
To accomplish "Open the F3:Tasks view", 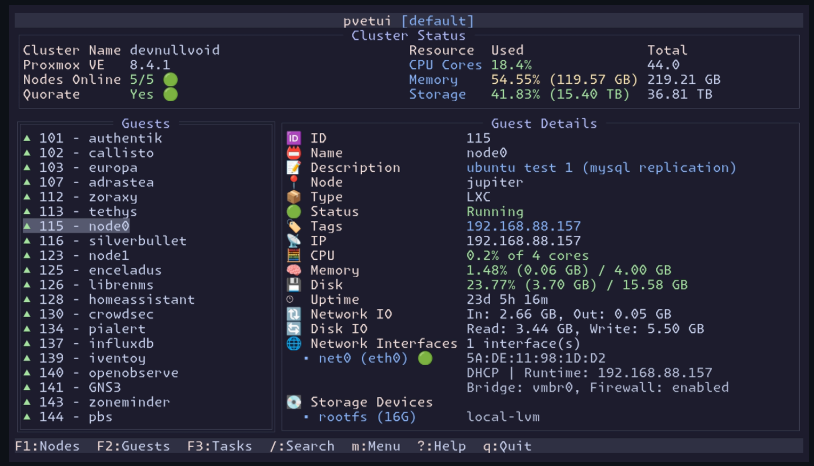I will click(220, 446).
